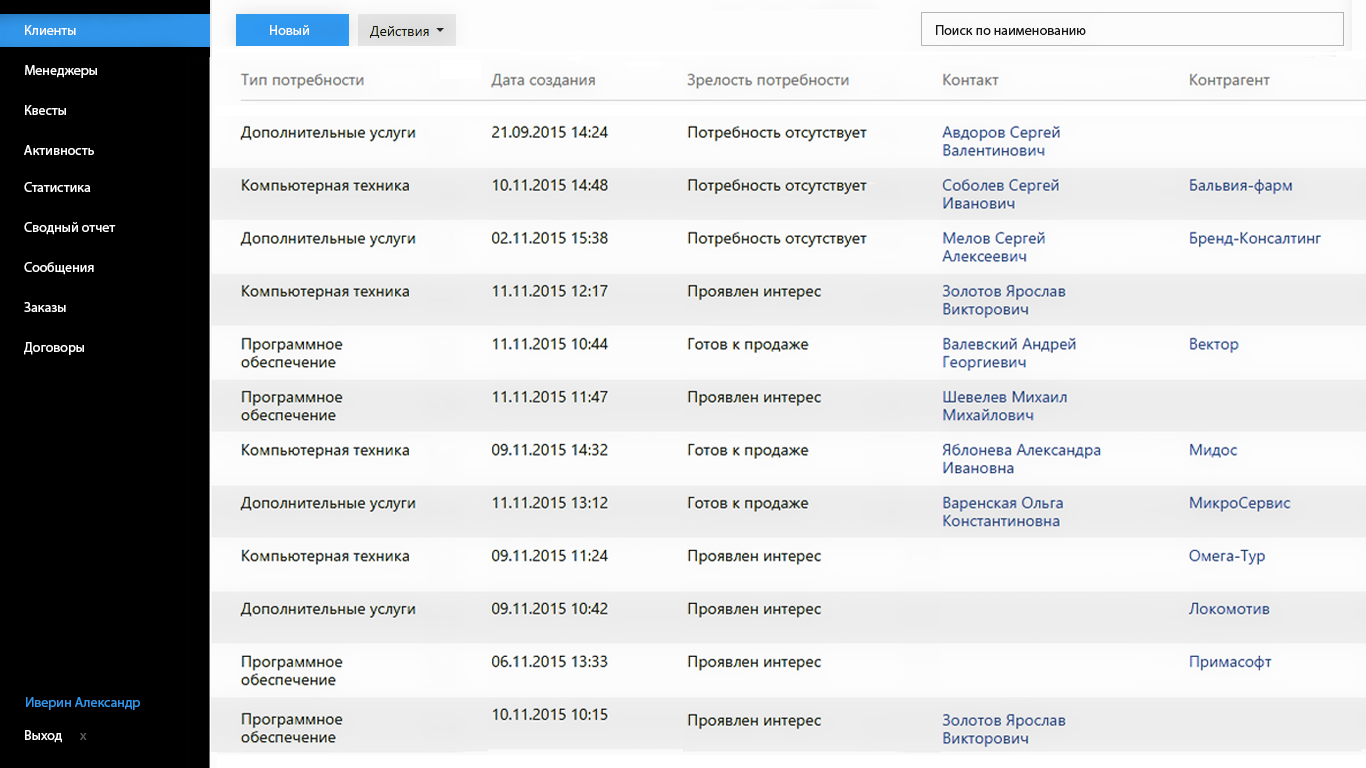
Task: Navigate to Договоры section
Action: point(55,347)
